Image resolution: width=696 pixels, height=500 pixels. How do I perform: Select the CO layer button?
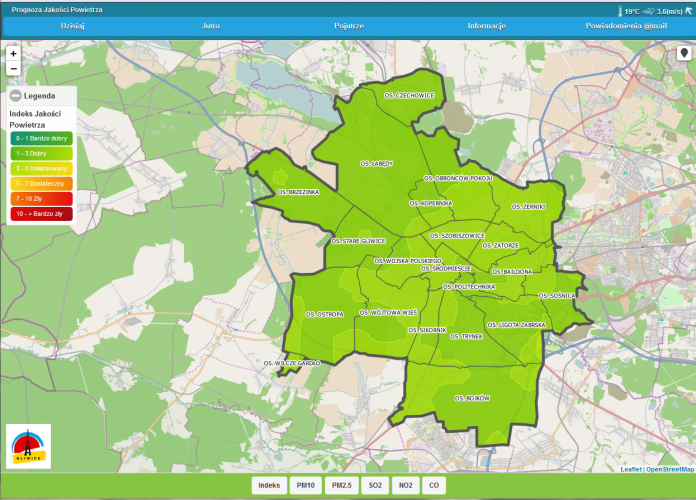click(433, 486)
